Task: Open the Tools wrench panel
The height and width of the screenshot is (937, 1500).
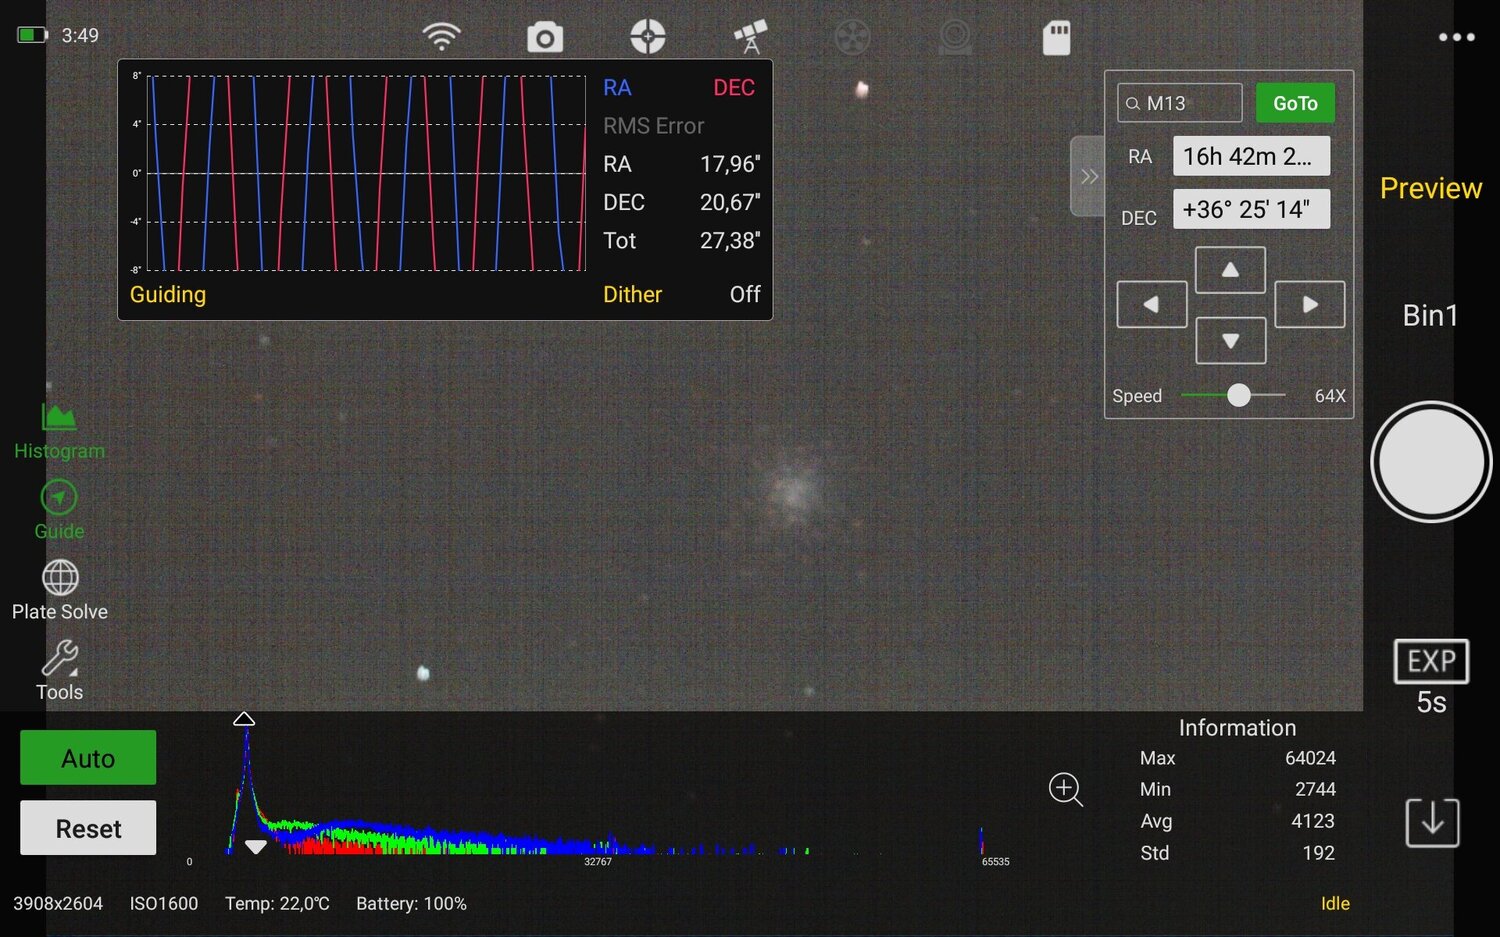Action: click(58, 668)
